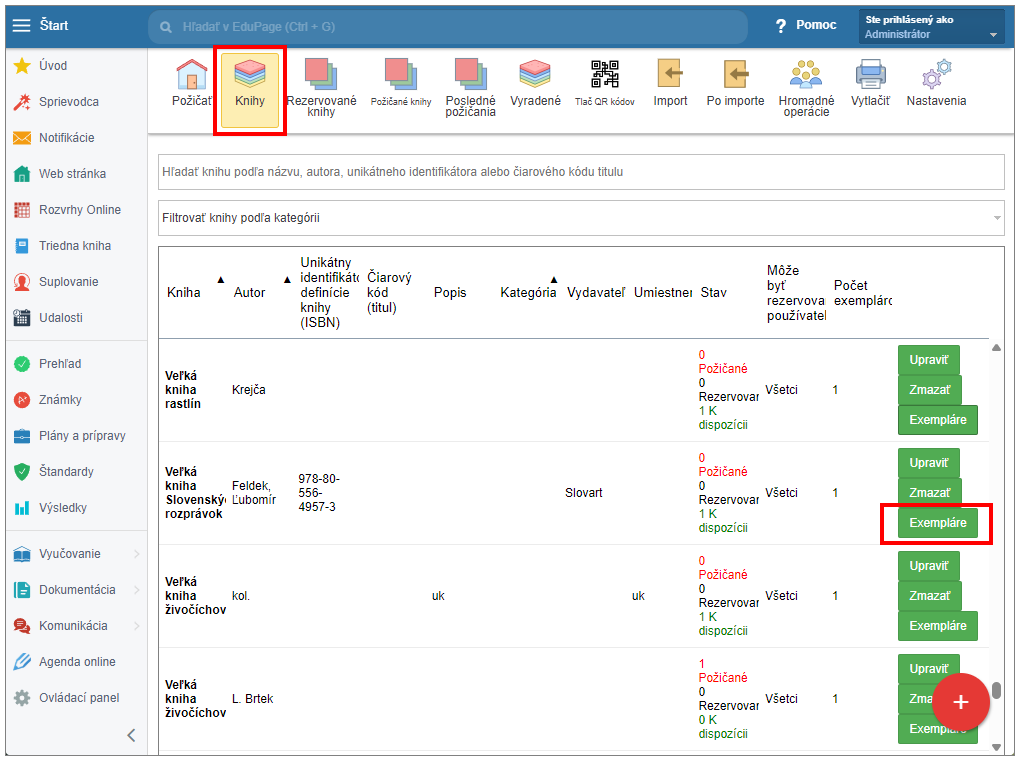Open the Administrátor account dropdown
The image size is (1020, 761).
coord(930,27)
